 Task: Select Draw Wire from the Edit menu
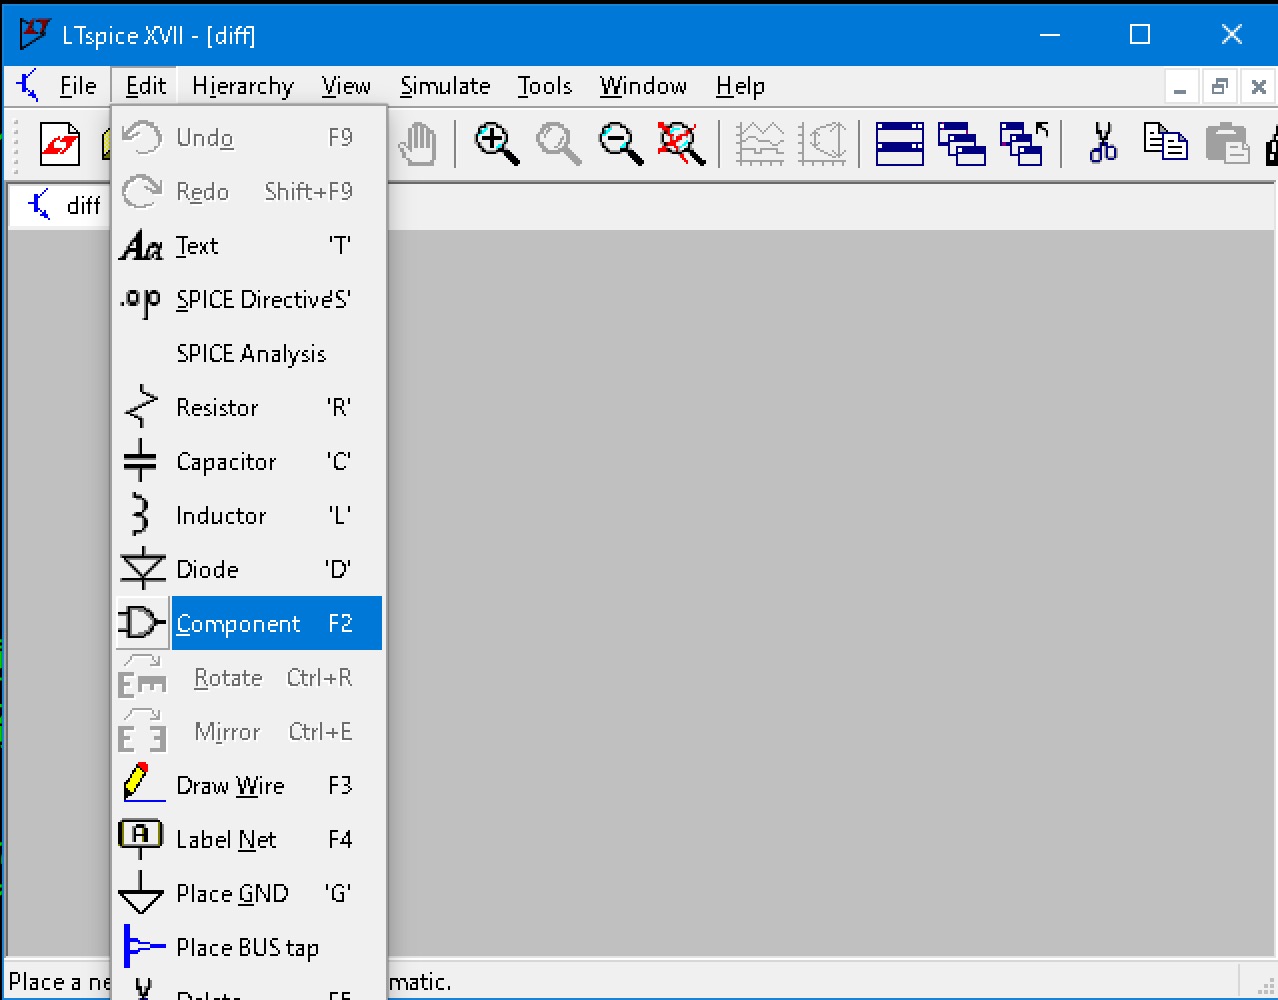click(249, 785)
